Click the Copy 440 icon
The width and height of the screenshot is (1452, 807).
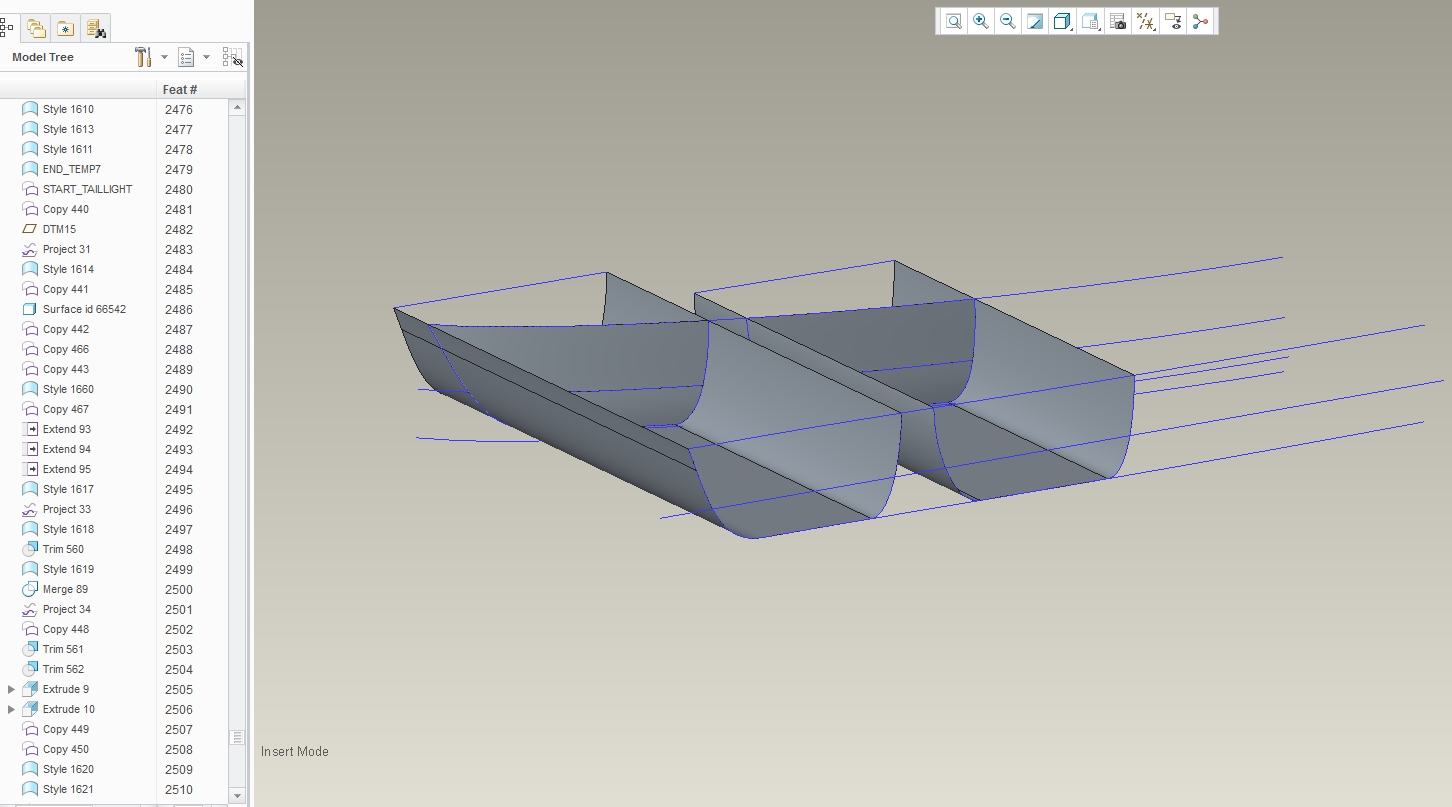coord(30,209)
